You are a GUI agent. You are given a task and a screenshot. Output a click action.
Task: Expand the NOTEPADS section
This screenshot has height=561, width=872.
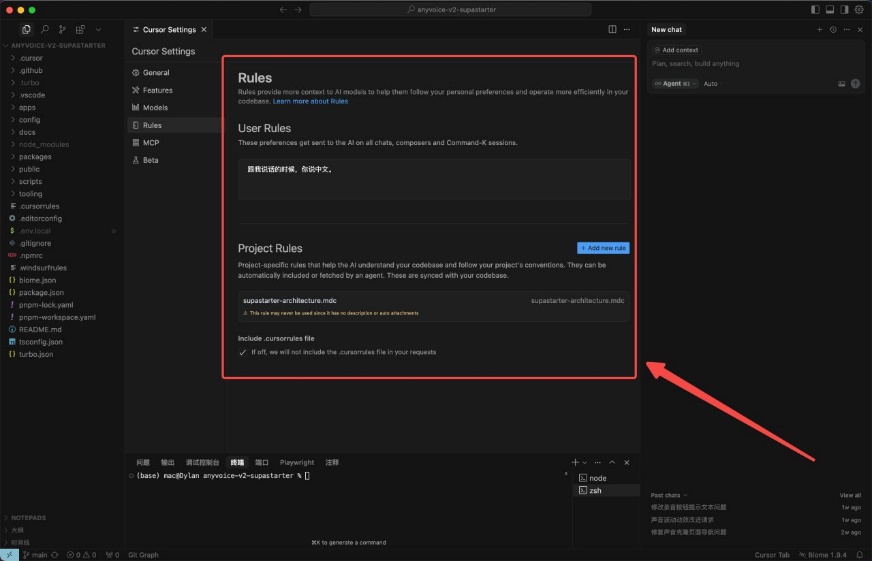[x=28, y=518]
